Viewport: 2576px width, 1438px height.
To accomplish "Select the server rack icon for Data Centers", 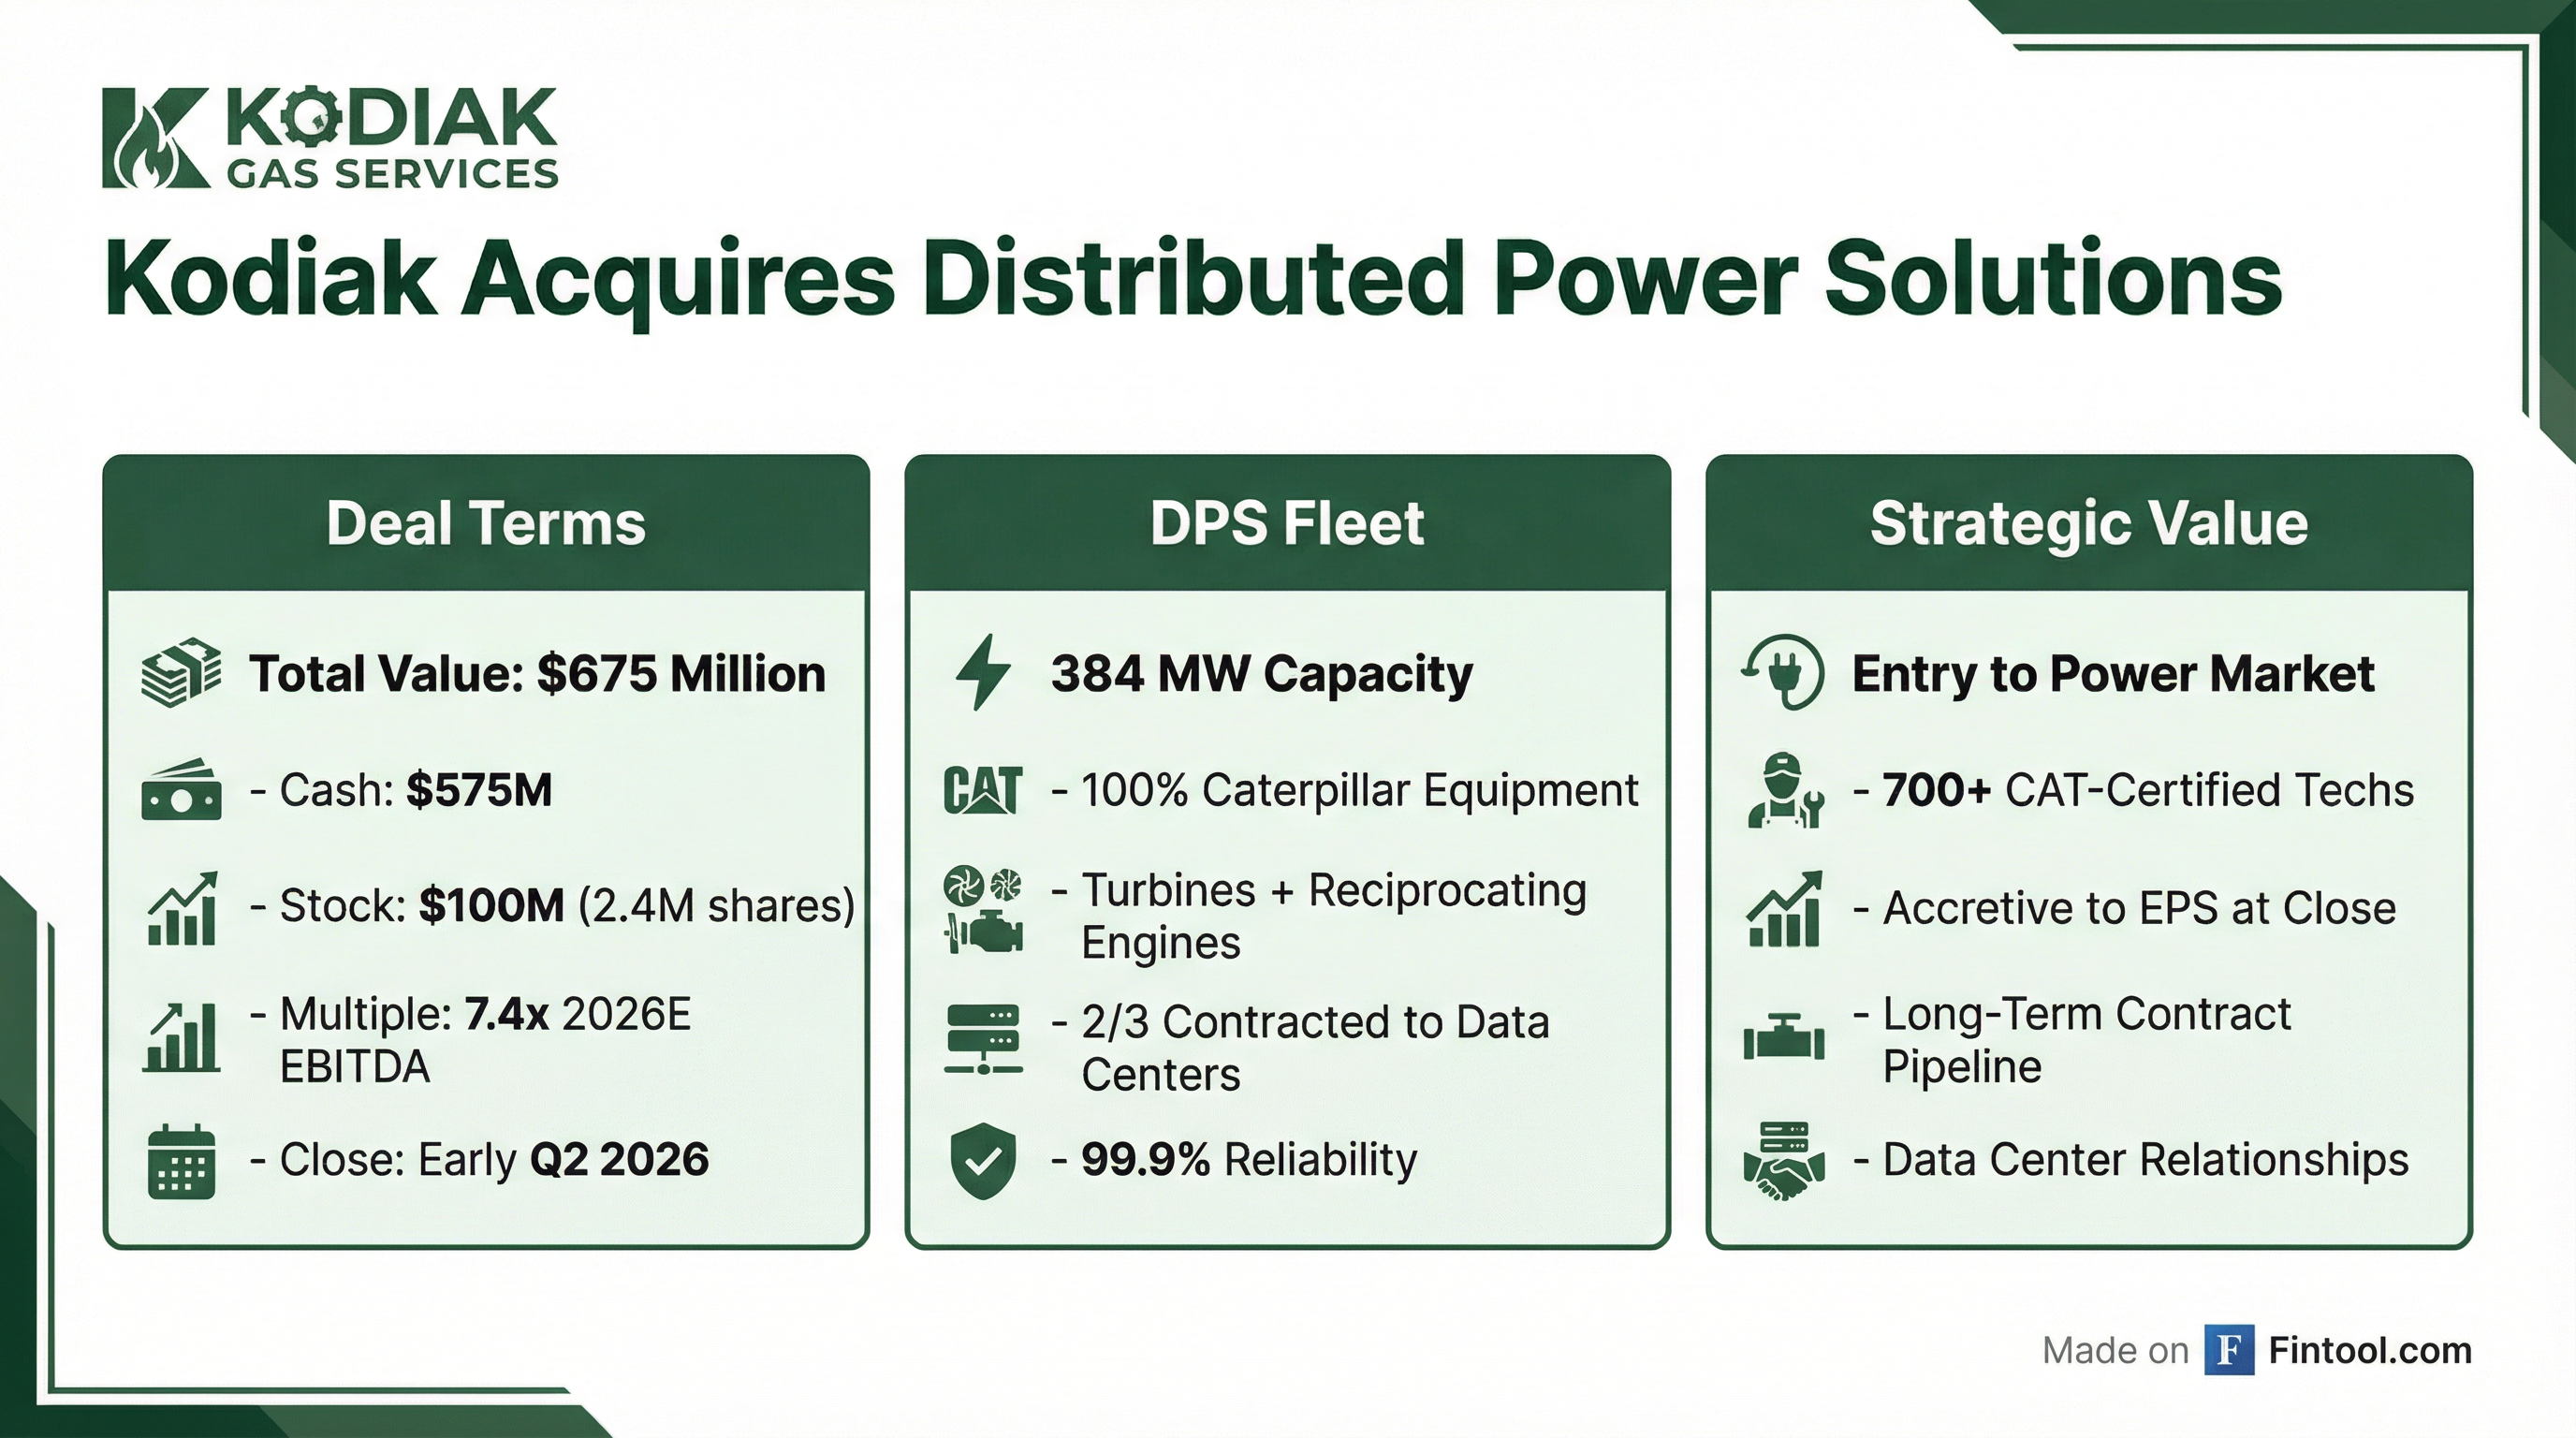I will click(985, 1040).
